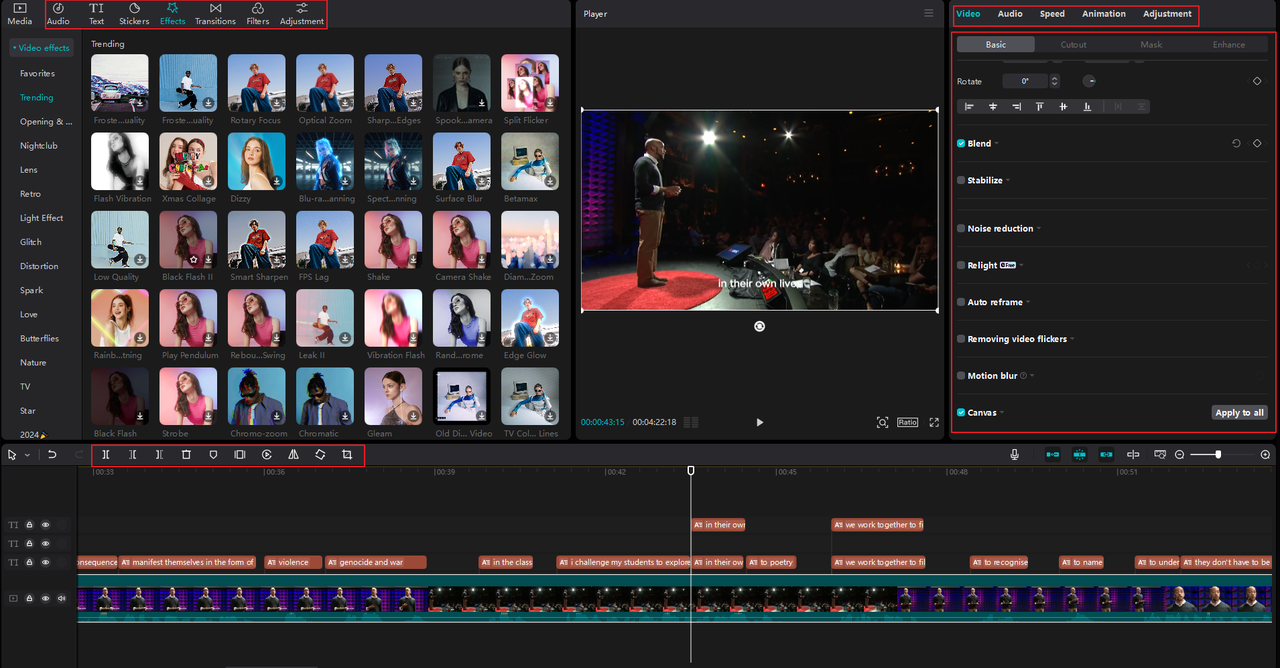The image size is (1280, 668).
Task: Expand the Auto reframe section arrow
Action: (1028, 303)
